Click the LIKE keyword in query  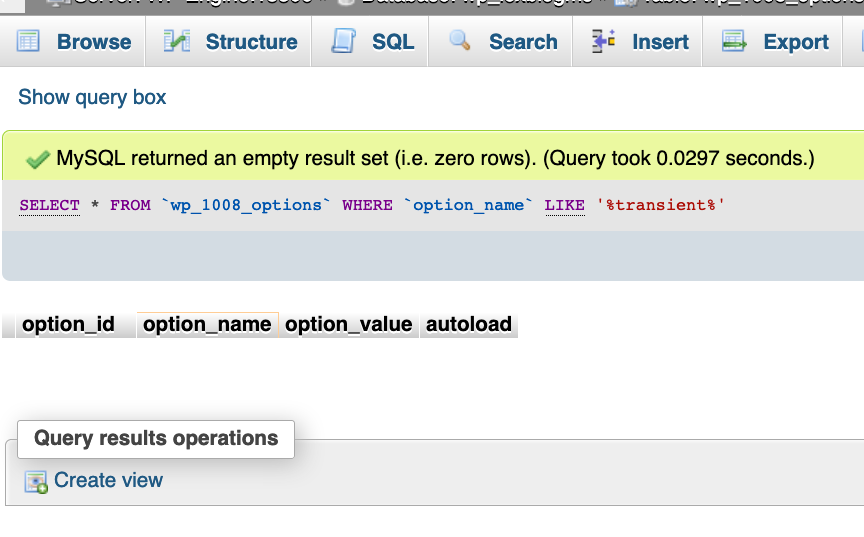click(565, 205)
